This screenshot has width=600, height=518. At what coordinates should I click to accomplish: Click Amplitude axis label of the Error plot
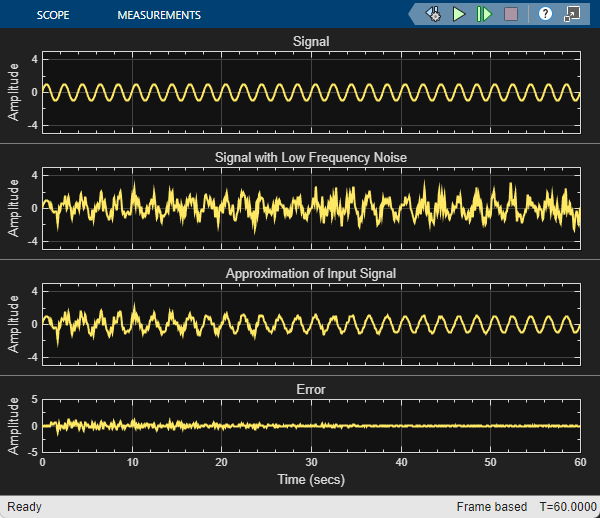click(14, 425)
